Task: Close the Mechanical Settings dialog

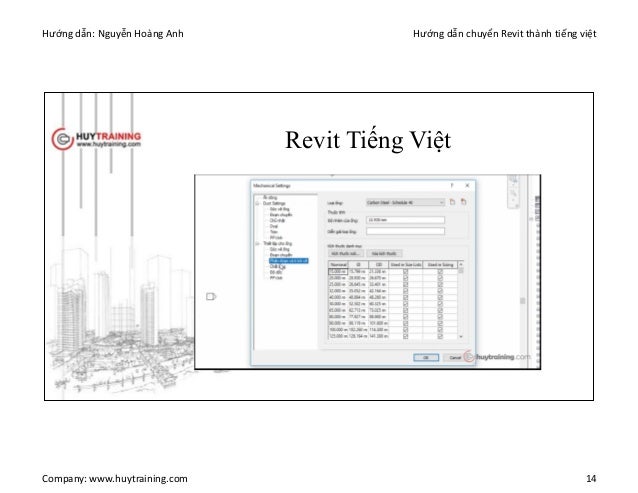Action: (x=467, y=185)
